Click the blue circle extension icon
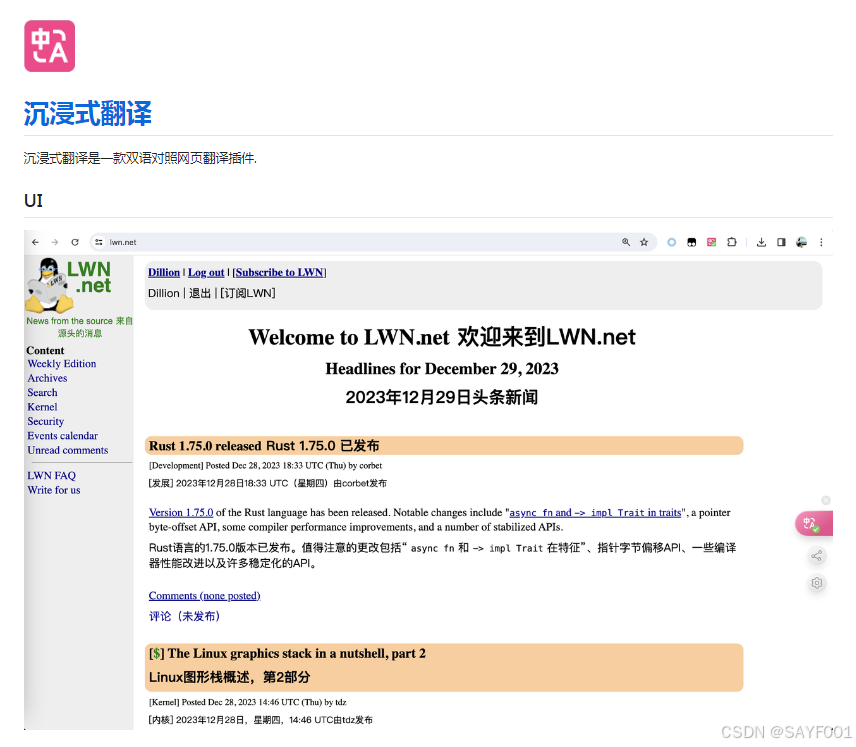This screenshot has width=856, height=747. pos(671,242)
